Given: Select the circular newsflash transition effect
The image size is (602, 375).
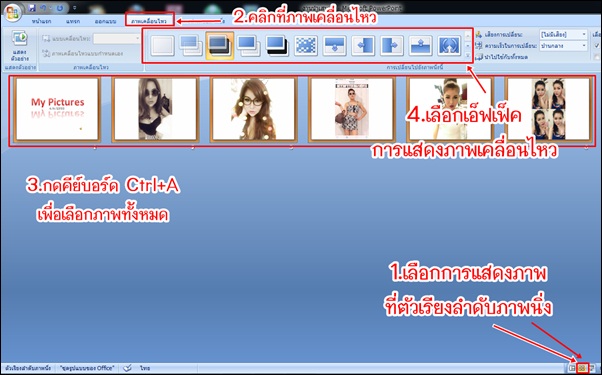Looking at the screenshot, I should [x=449, y=46].
